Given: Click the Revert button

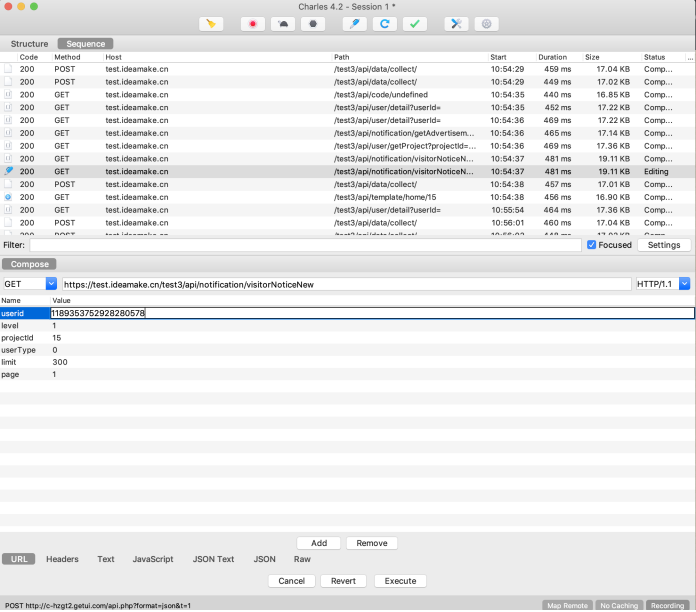Looking at the screenshot, I should pyautogui.click(x=343, y=581).
